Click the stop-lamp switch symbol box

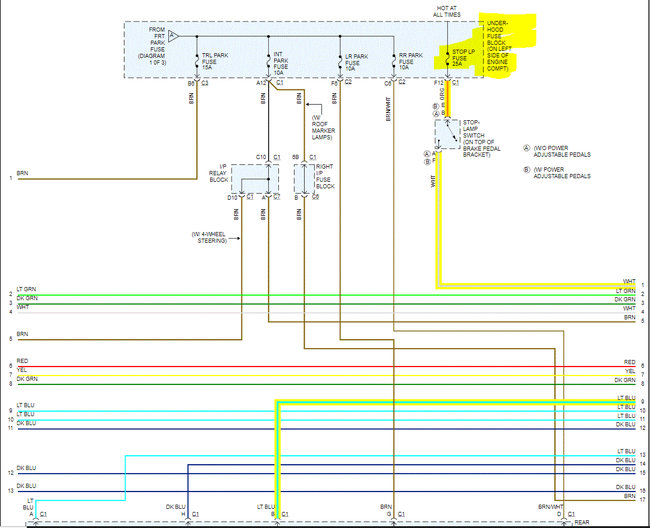tap(447, 134)
